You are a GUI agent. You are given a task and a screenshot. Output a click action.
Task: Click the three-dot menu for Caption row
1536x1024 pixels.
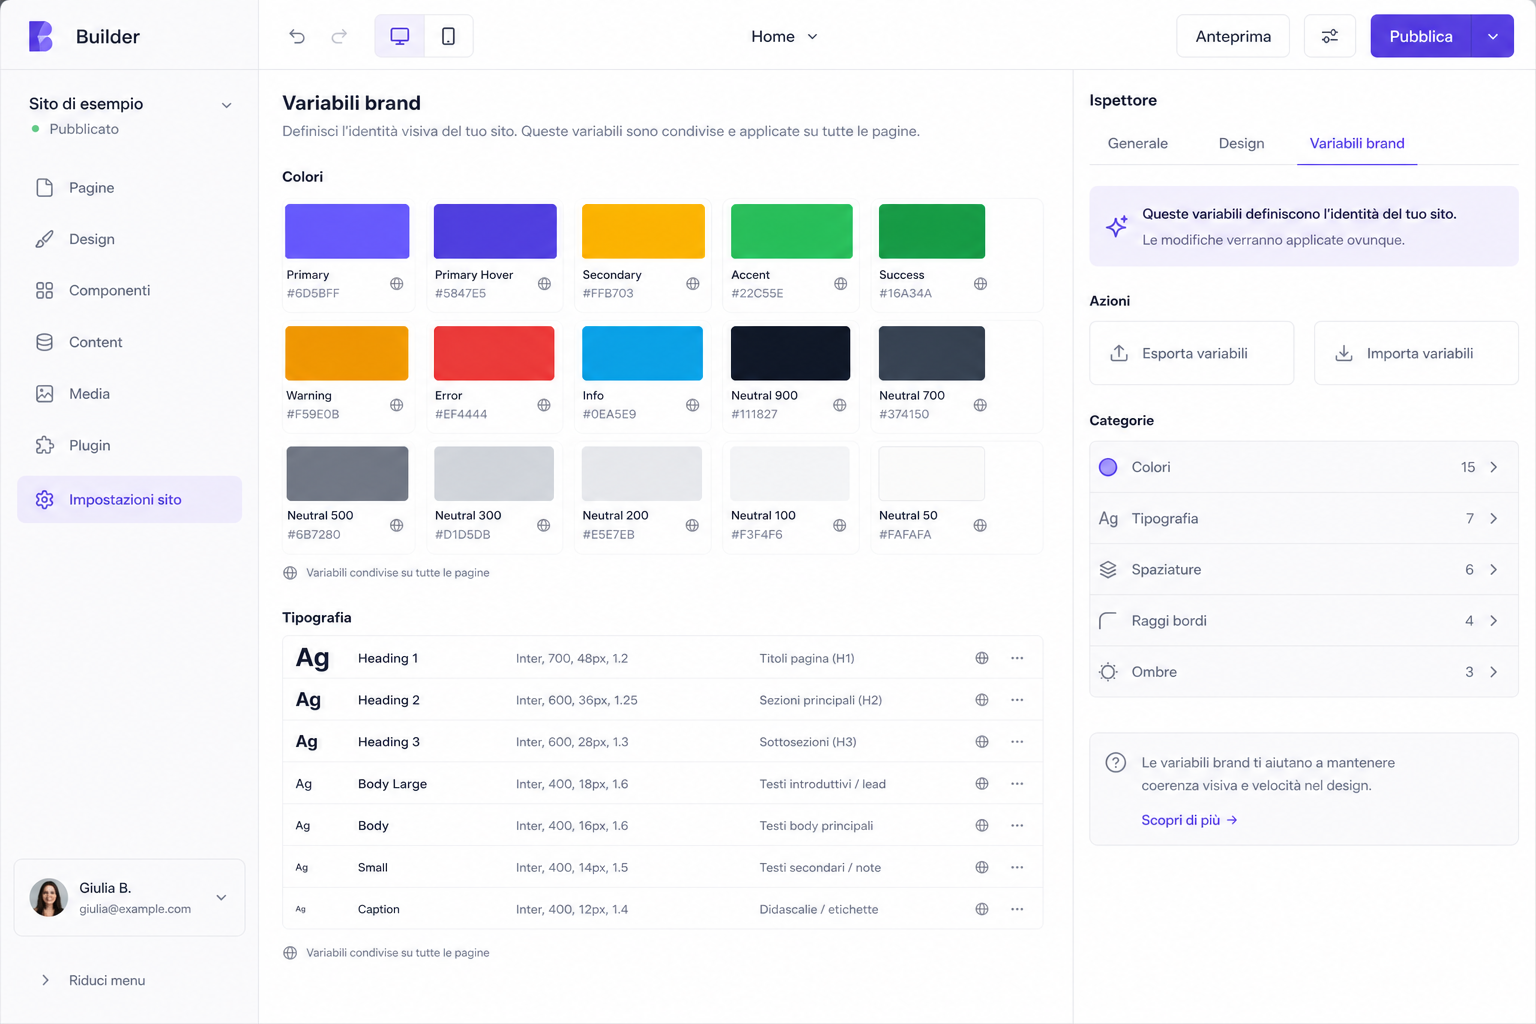click(1017, 909)
